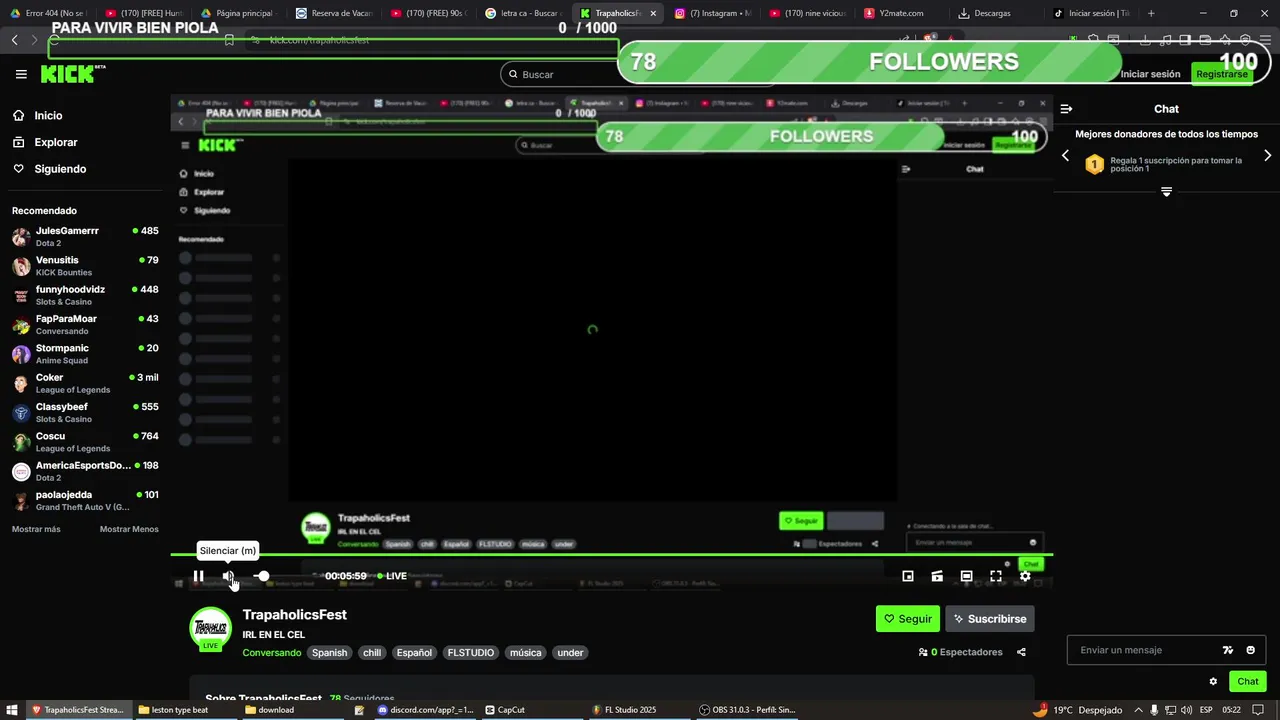This screenshot has height=720, width=1280.
Task: Open Explorar in sidebar
Action: [55, 142]
